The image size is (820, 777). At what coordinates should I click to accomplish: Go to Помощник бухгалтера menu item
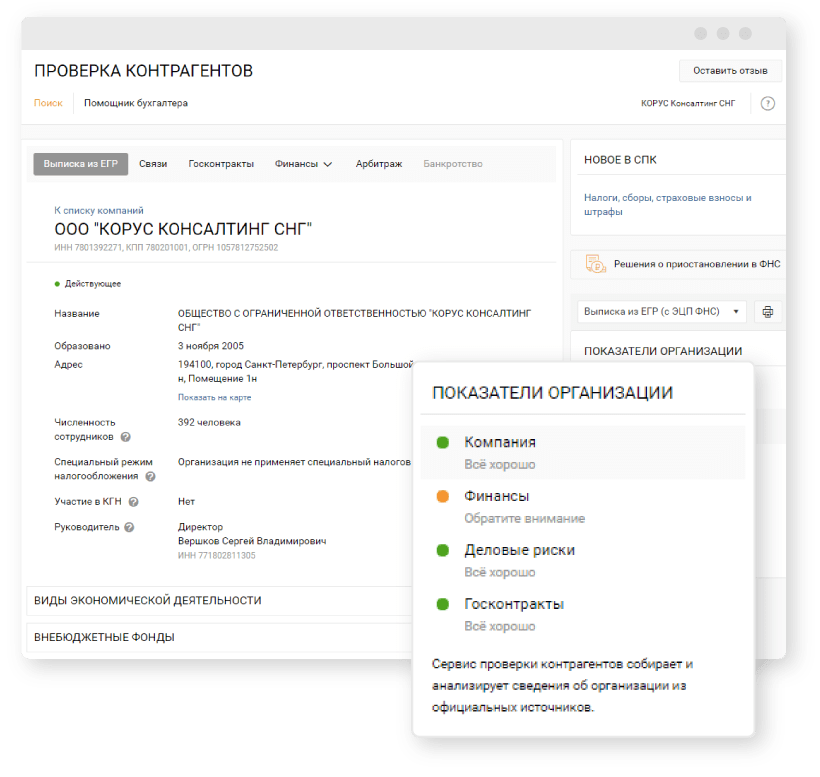click(x=135, y=103)
